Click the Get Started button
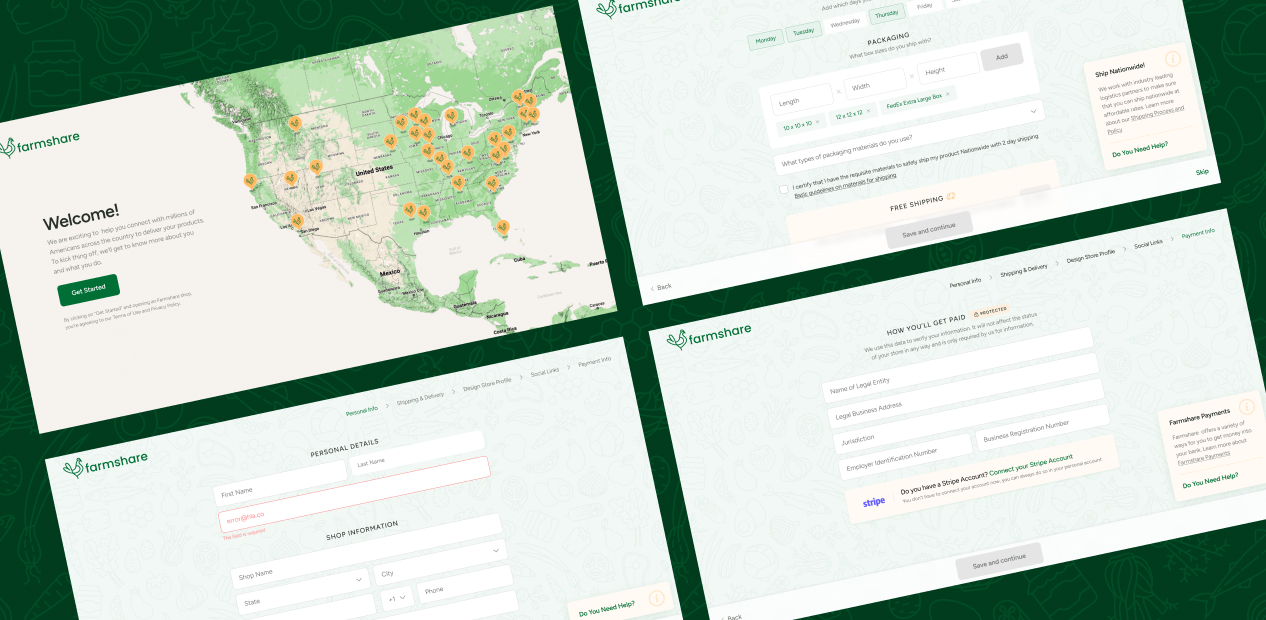Image resolution: width=1266 pixels, height=620 pixels. (x=89, y=290)
